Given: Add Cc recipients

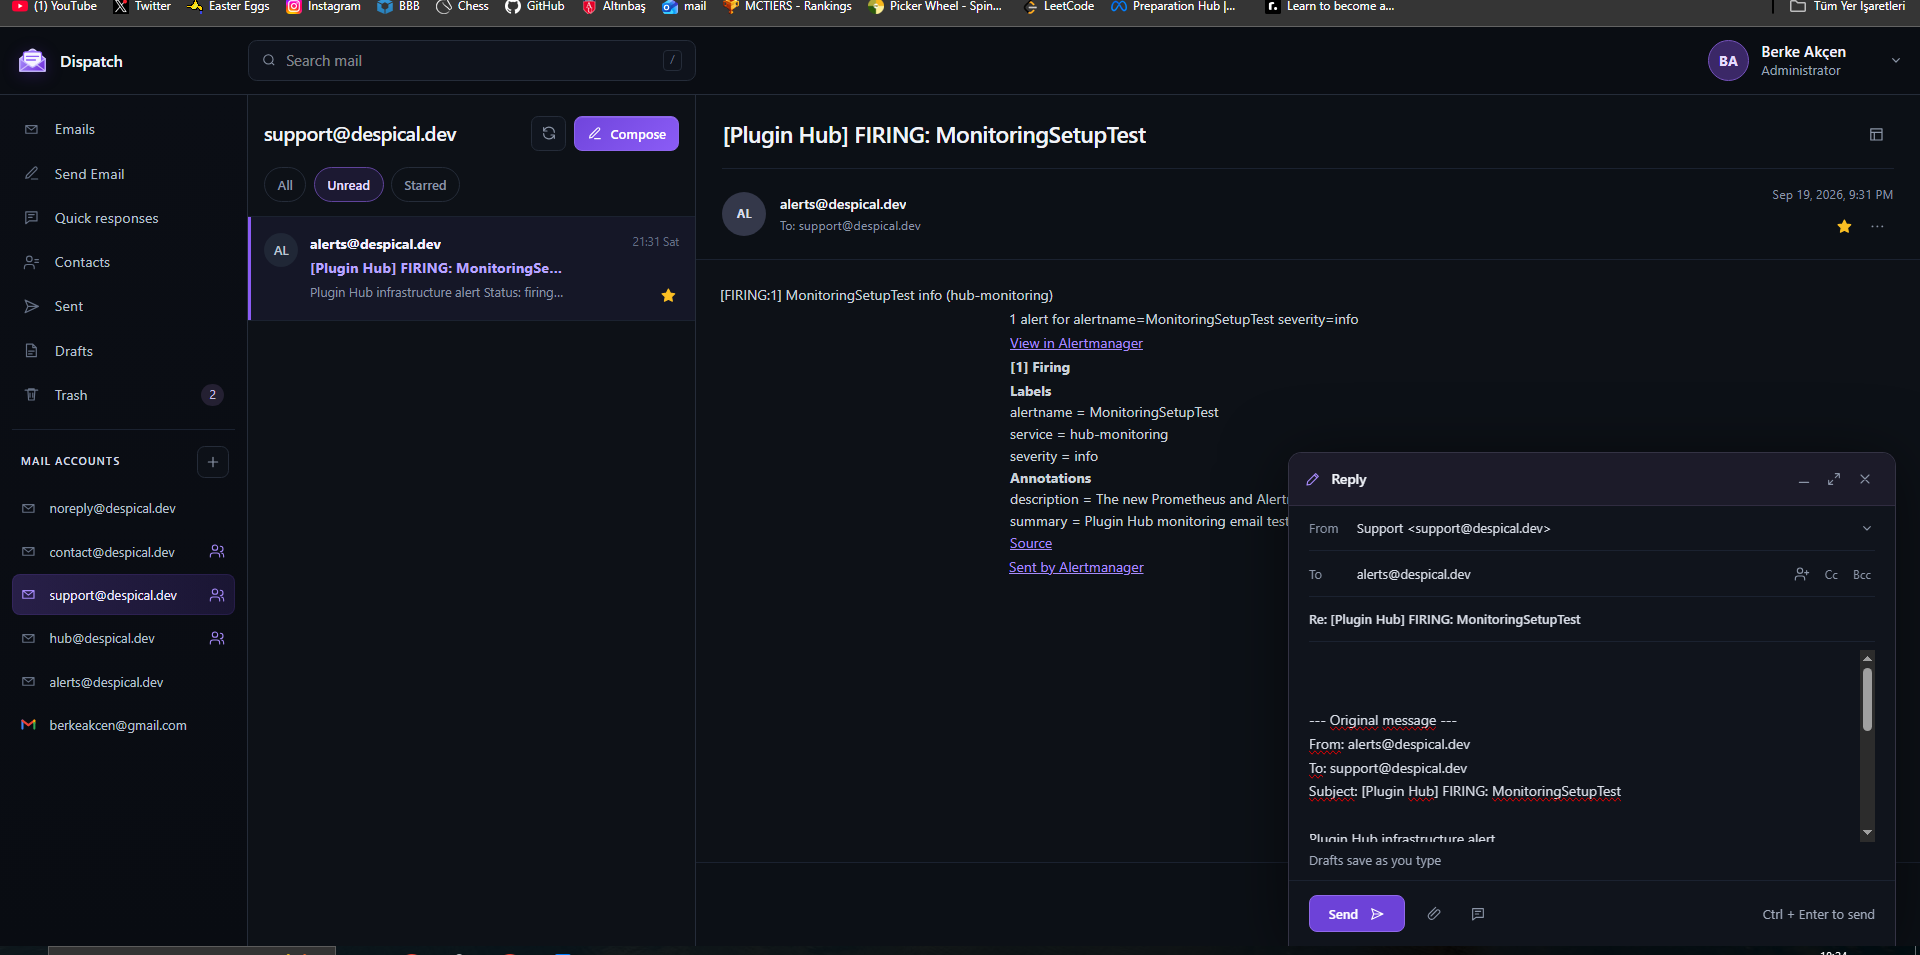Looking at the screenshot, I should click(x=1831, y=575).
